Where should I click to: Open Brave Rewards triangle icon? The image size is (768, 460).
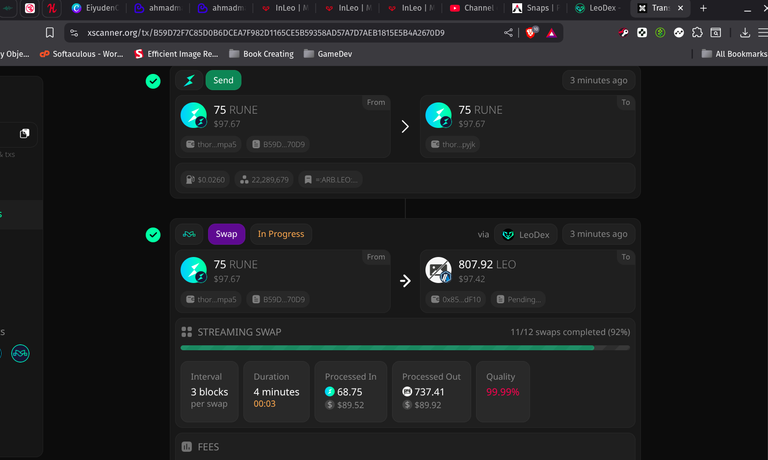click(552, 33)
